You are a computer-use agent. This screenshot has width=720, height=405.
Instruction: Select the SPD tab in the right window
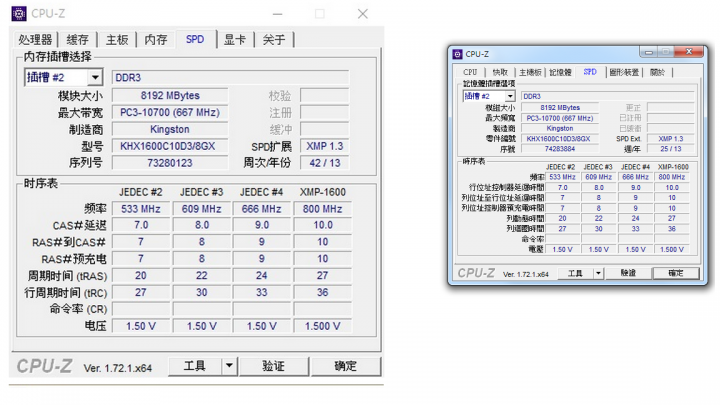[590, 72]
